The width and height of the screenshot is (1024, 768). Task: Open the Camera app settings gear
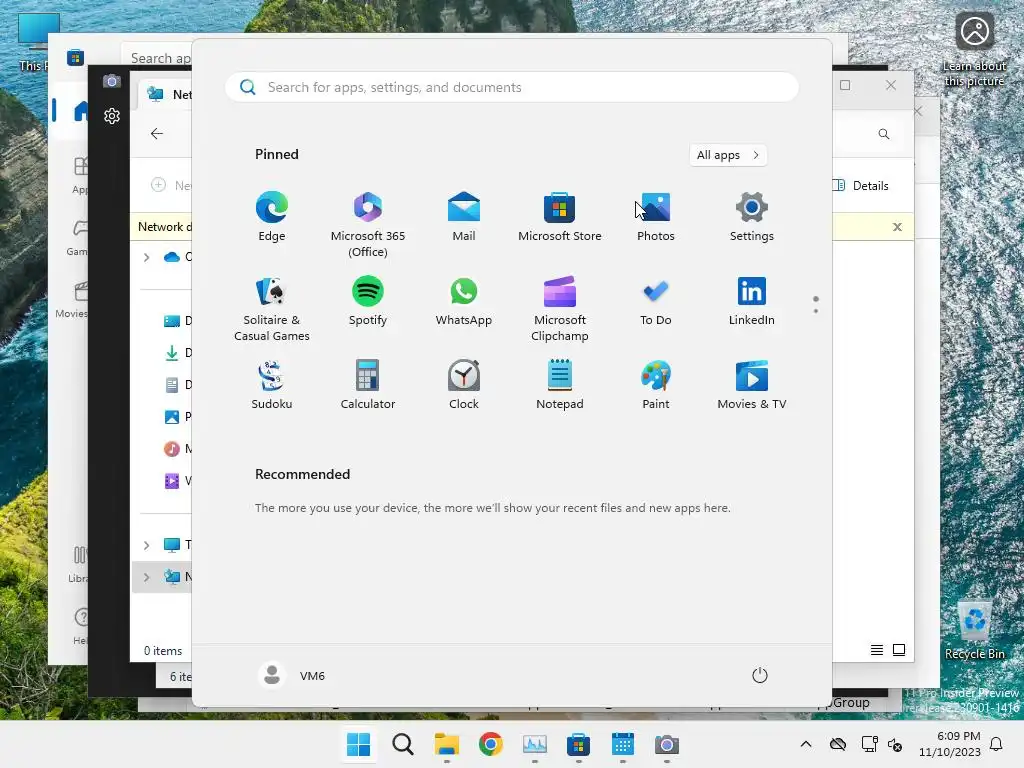[x=112, y=116]
